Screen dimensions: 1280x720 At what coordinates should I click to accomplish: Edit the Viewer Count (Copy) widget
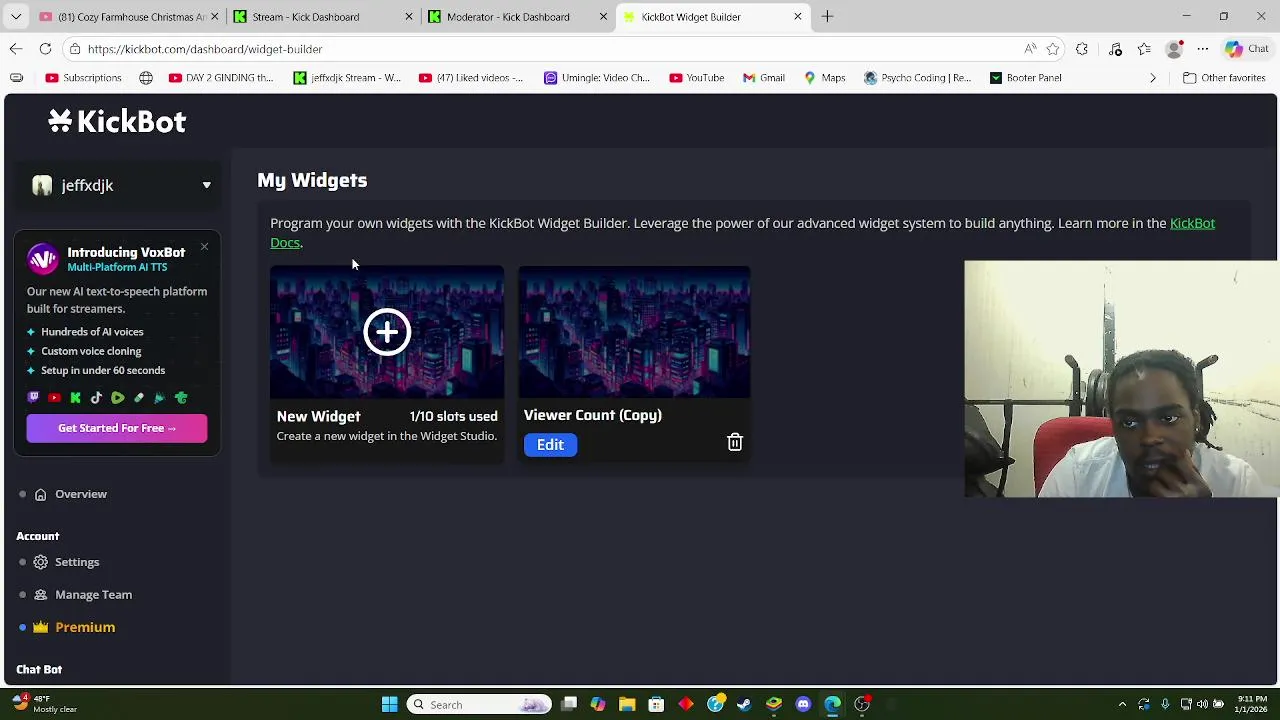pyautogui.click(x=550, y=445)
